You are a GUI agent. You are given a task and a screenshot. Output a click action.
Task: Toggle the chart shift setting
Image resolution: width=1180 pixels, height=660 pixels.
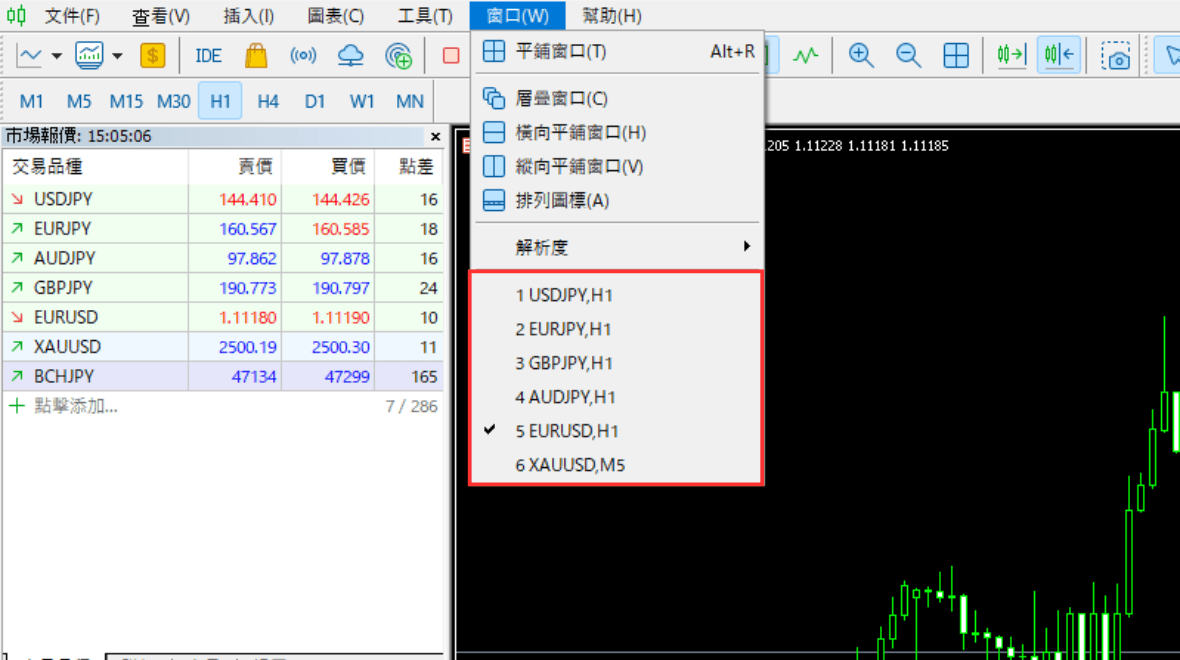coord(1059,56)
